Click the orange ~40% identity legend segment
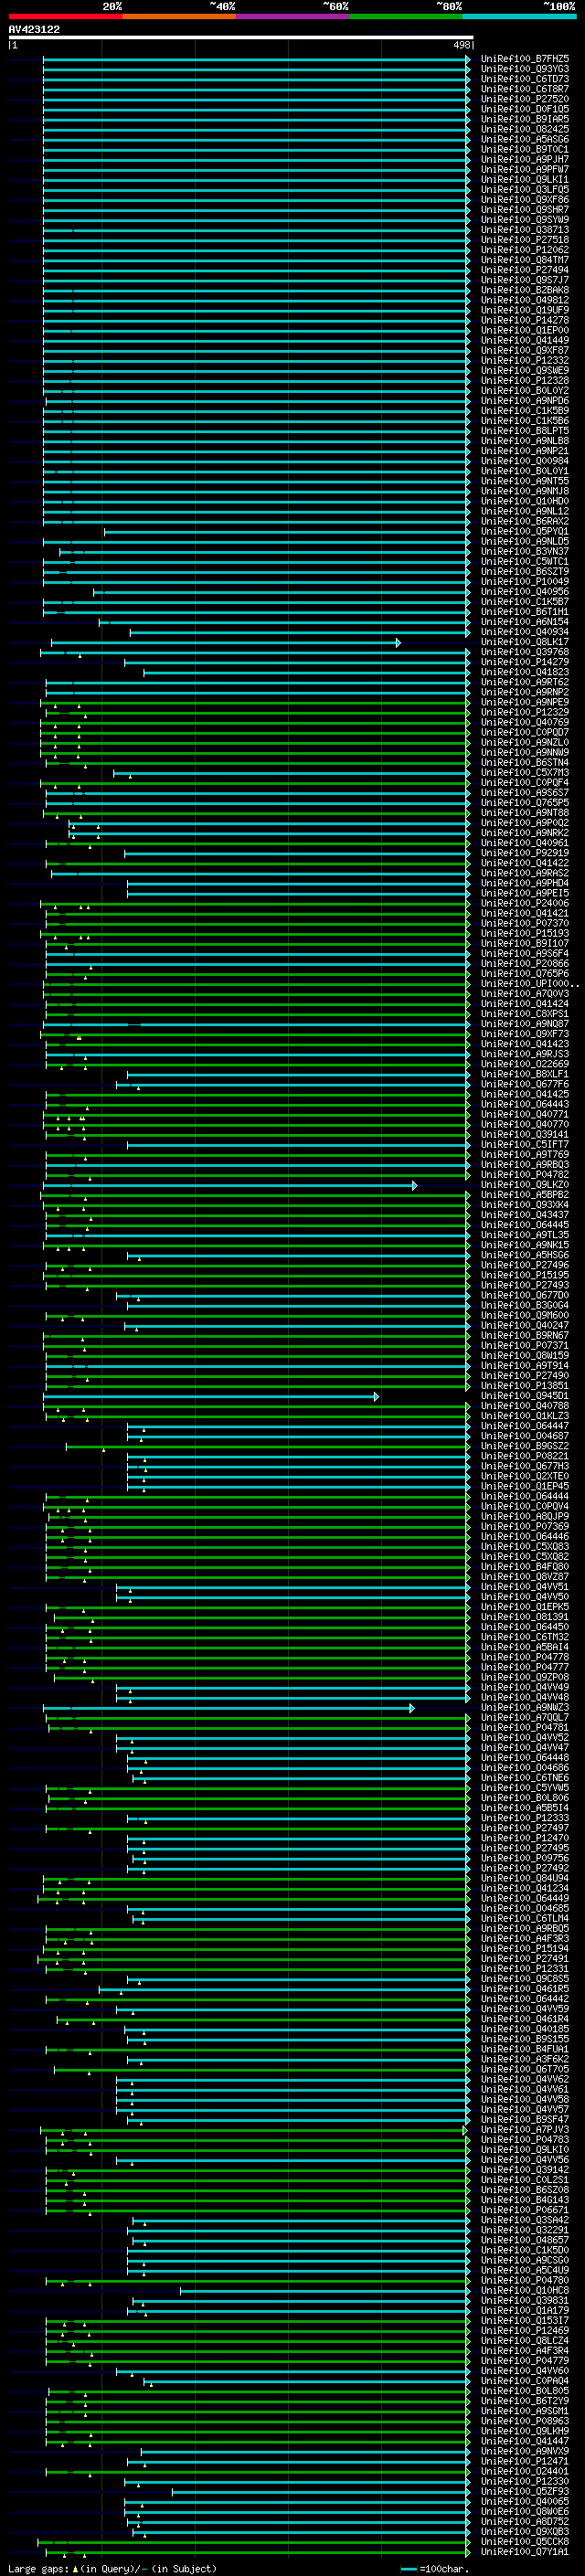 click(x=179, y=16)
